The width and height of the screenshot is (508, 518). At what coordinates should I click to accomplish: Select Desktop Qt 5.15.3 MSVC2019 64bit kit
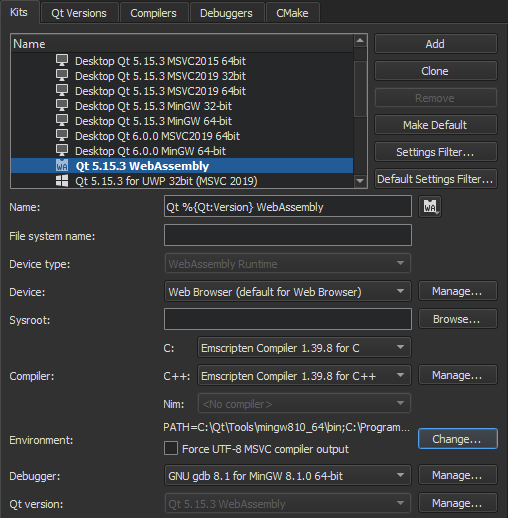point(182,91)
